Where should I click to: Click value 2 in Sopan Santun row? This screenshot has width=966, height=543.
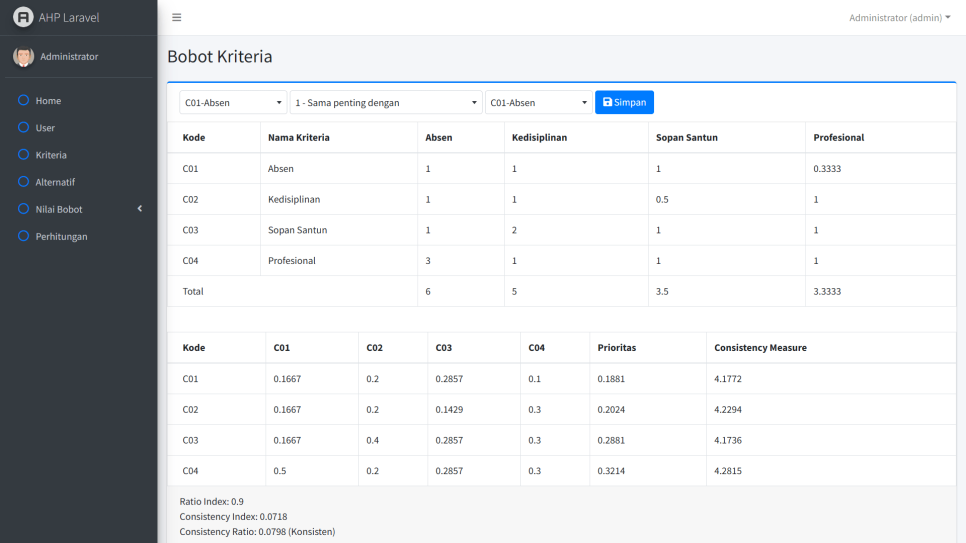pos(514,230)
